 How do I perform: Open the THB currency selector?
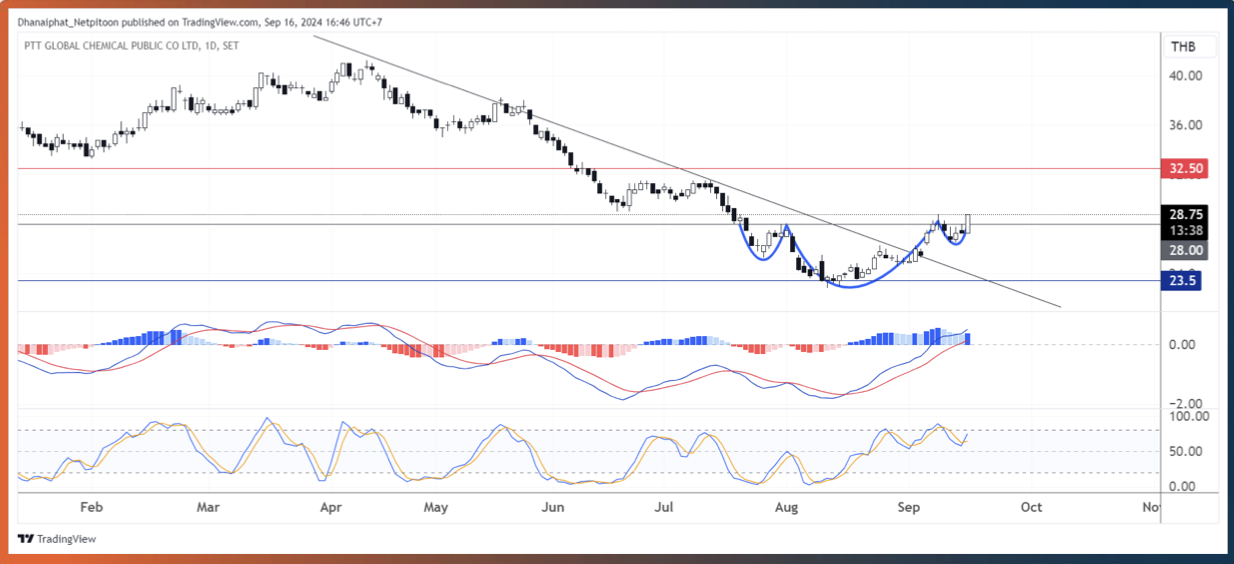pos(1192,46)
